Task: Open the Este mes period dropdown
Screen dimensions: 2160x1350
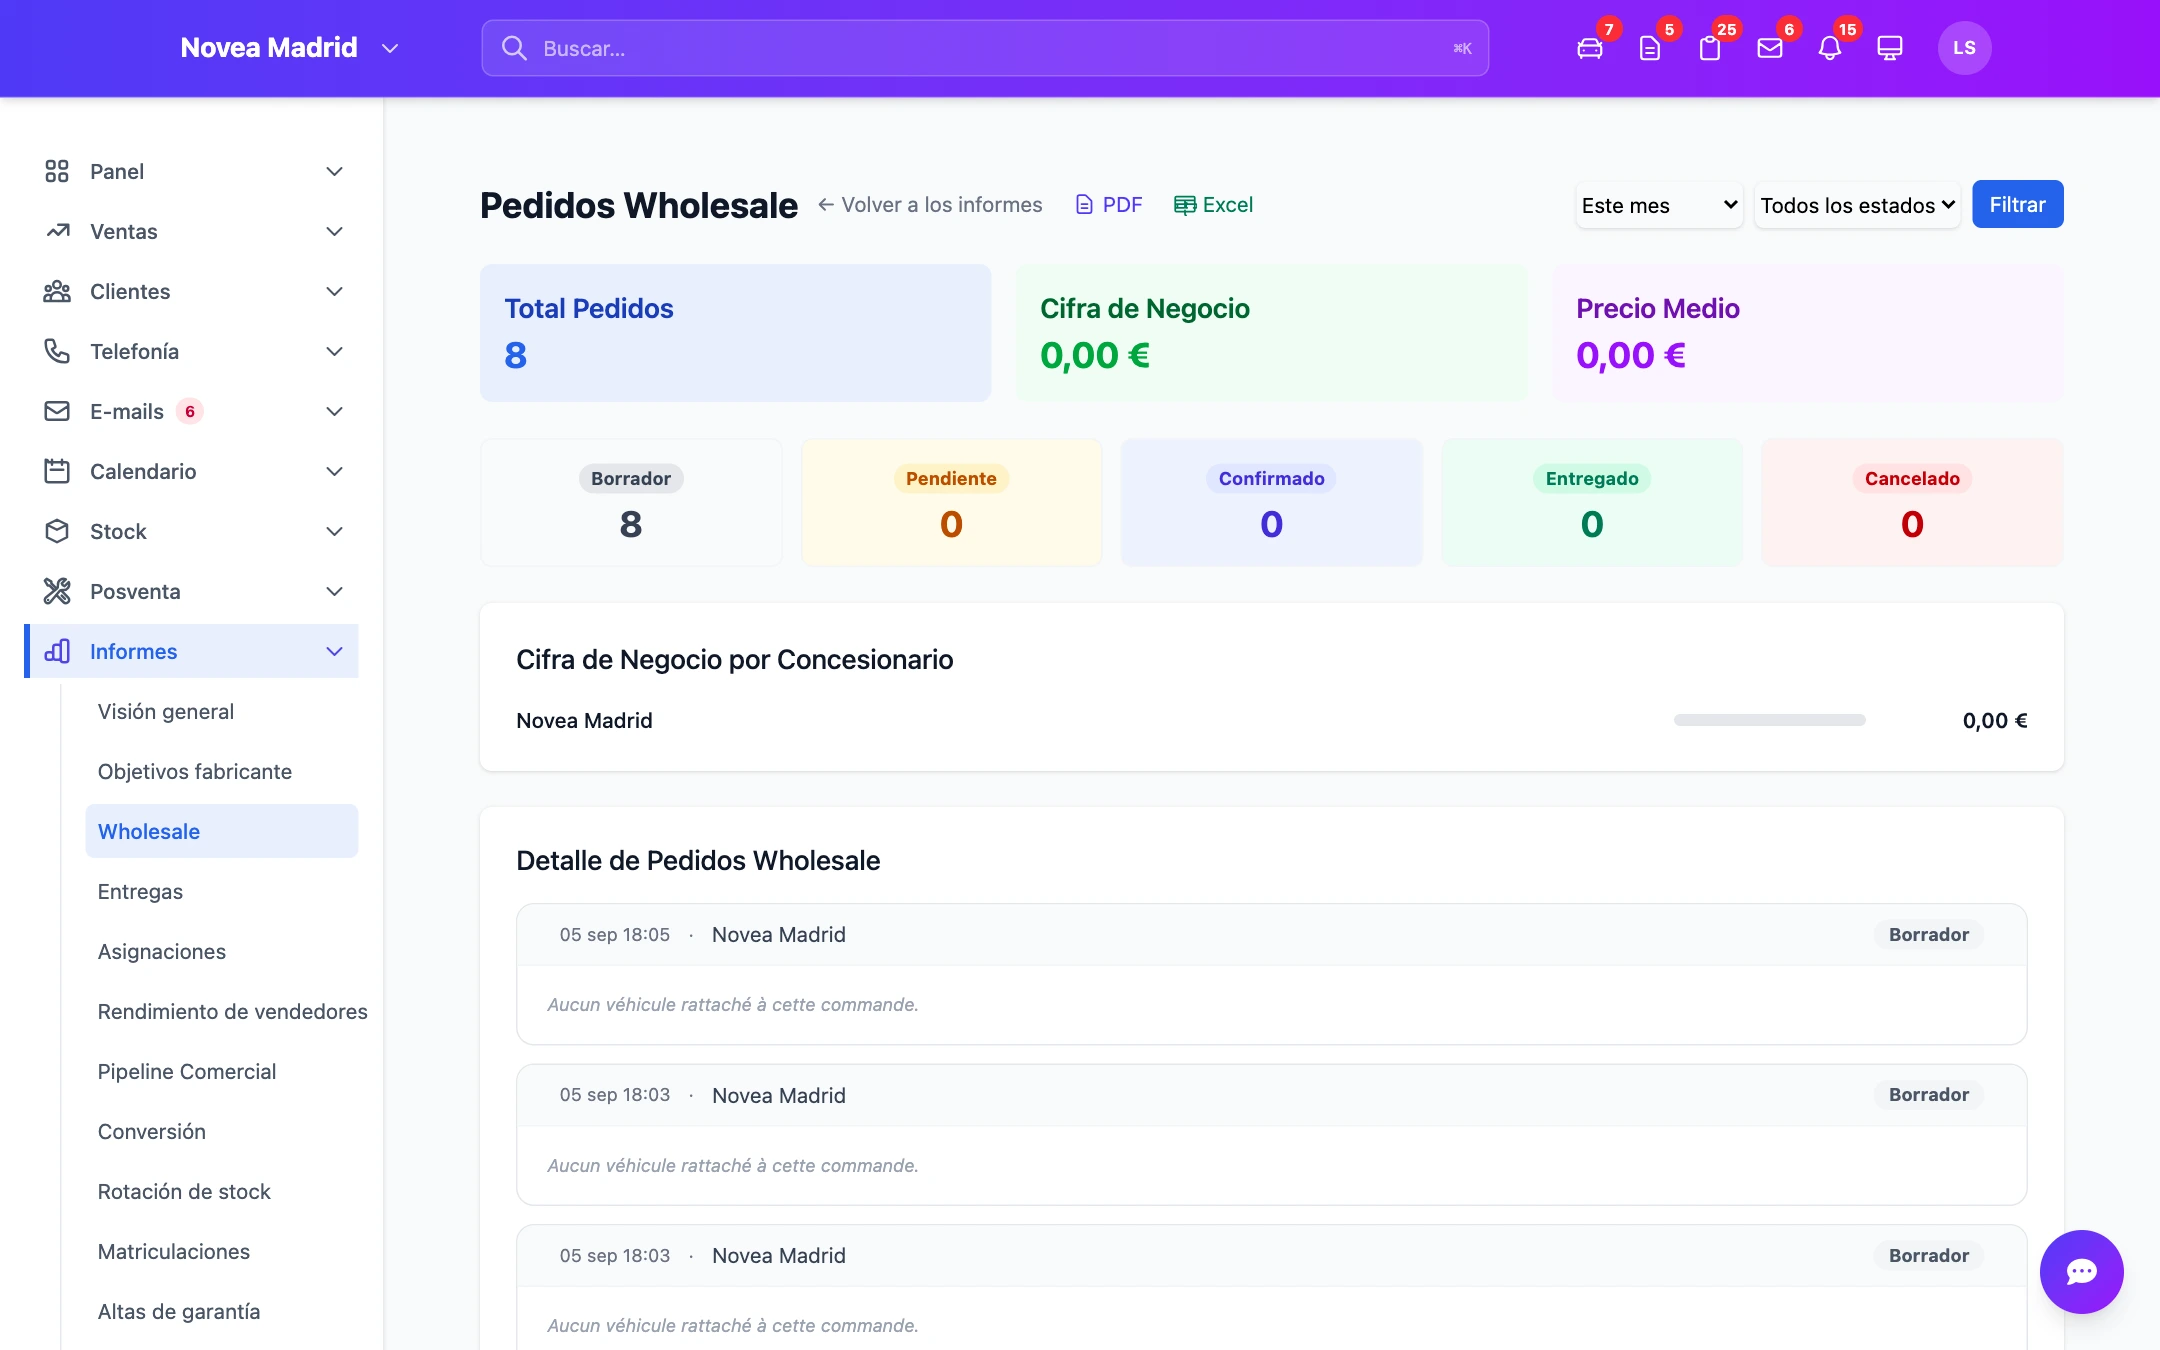Action: pyautogui.click(x=1659, y=205)
